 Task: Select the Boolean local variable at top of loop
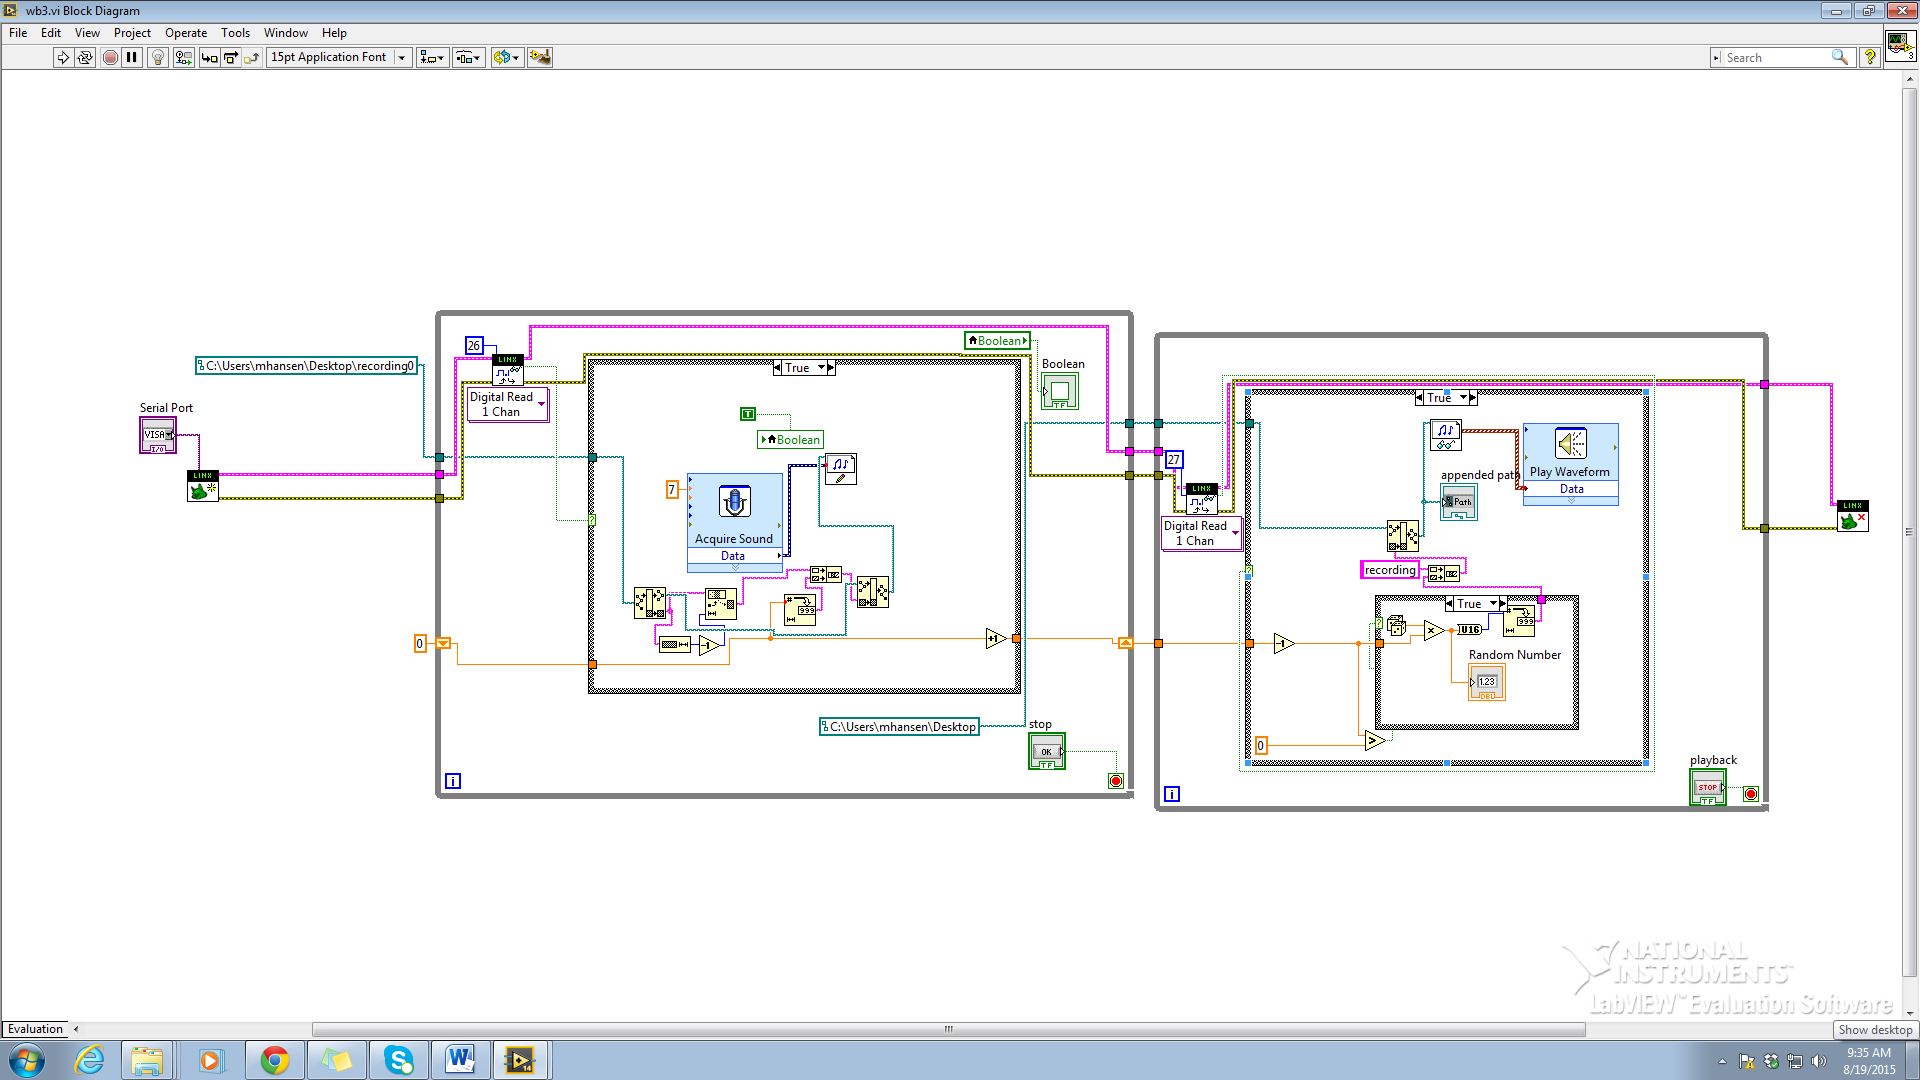click(x=997, y=341)
